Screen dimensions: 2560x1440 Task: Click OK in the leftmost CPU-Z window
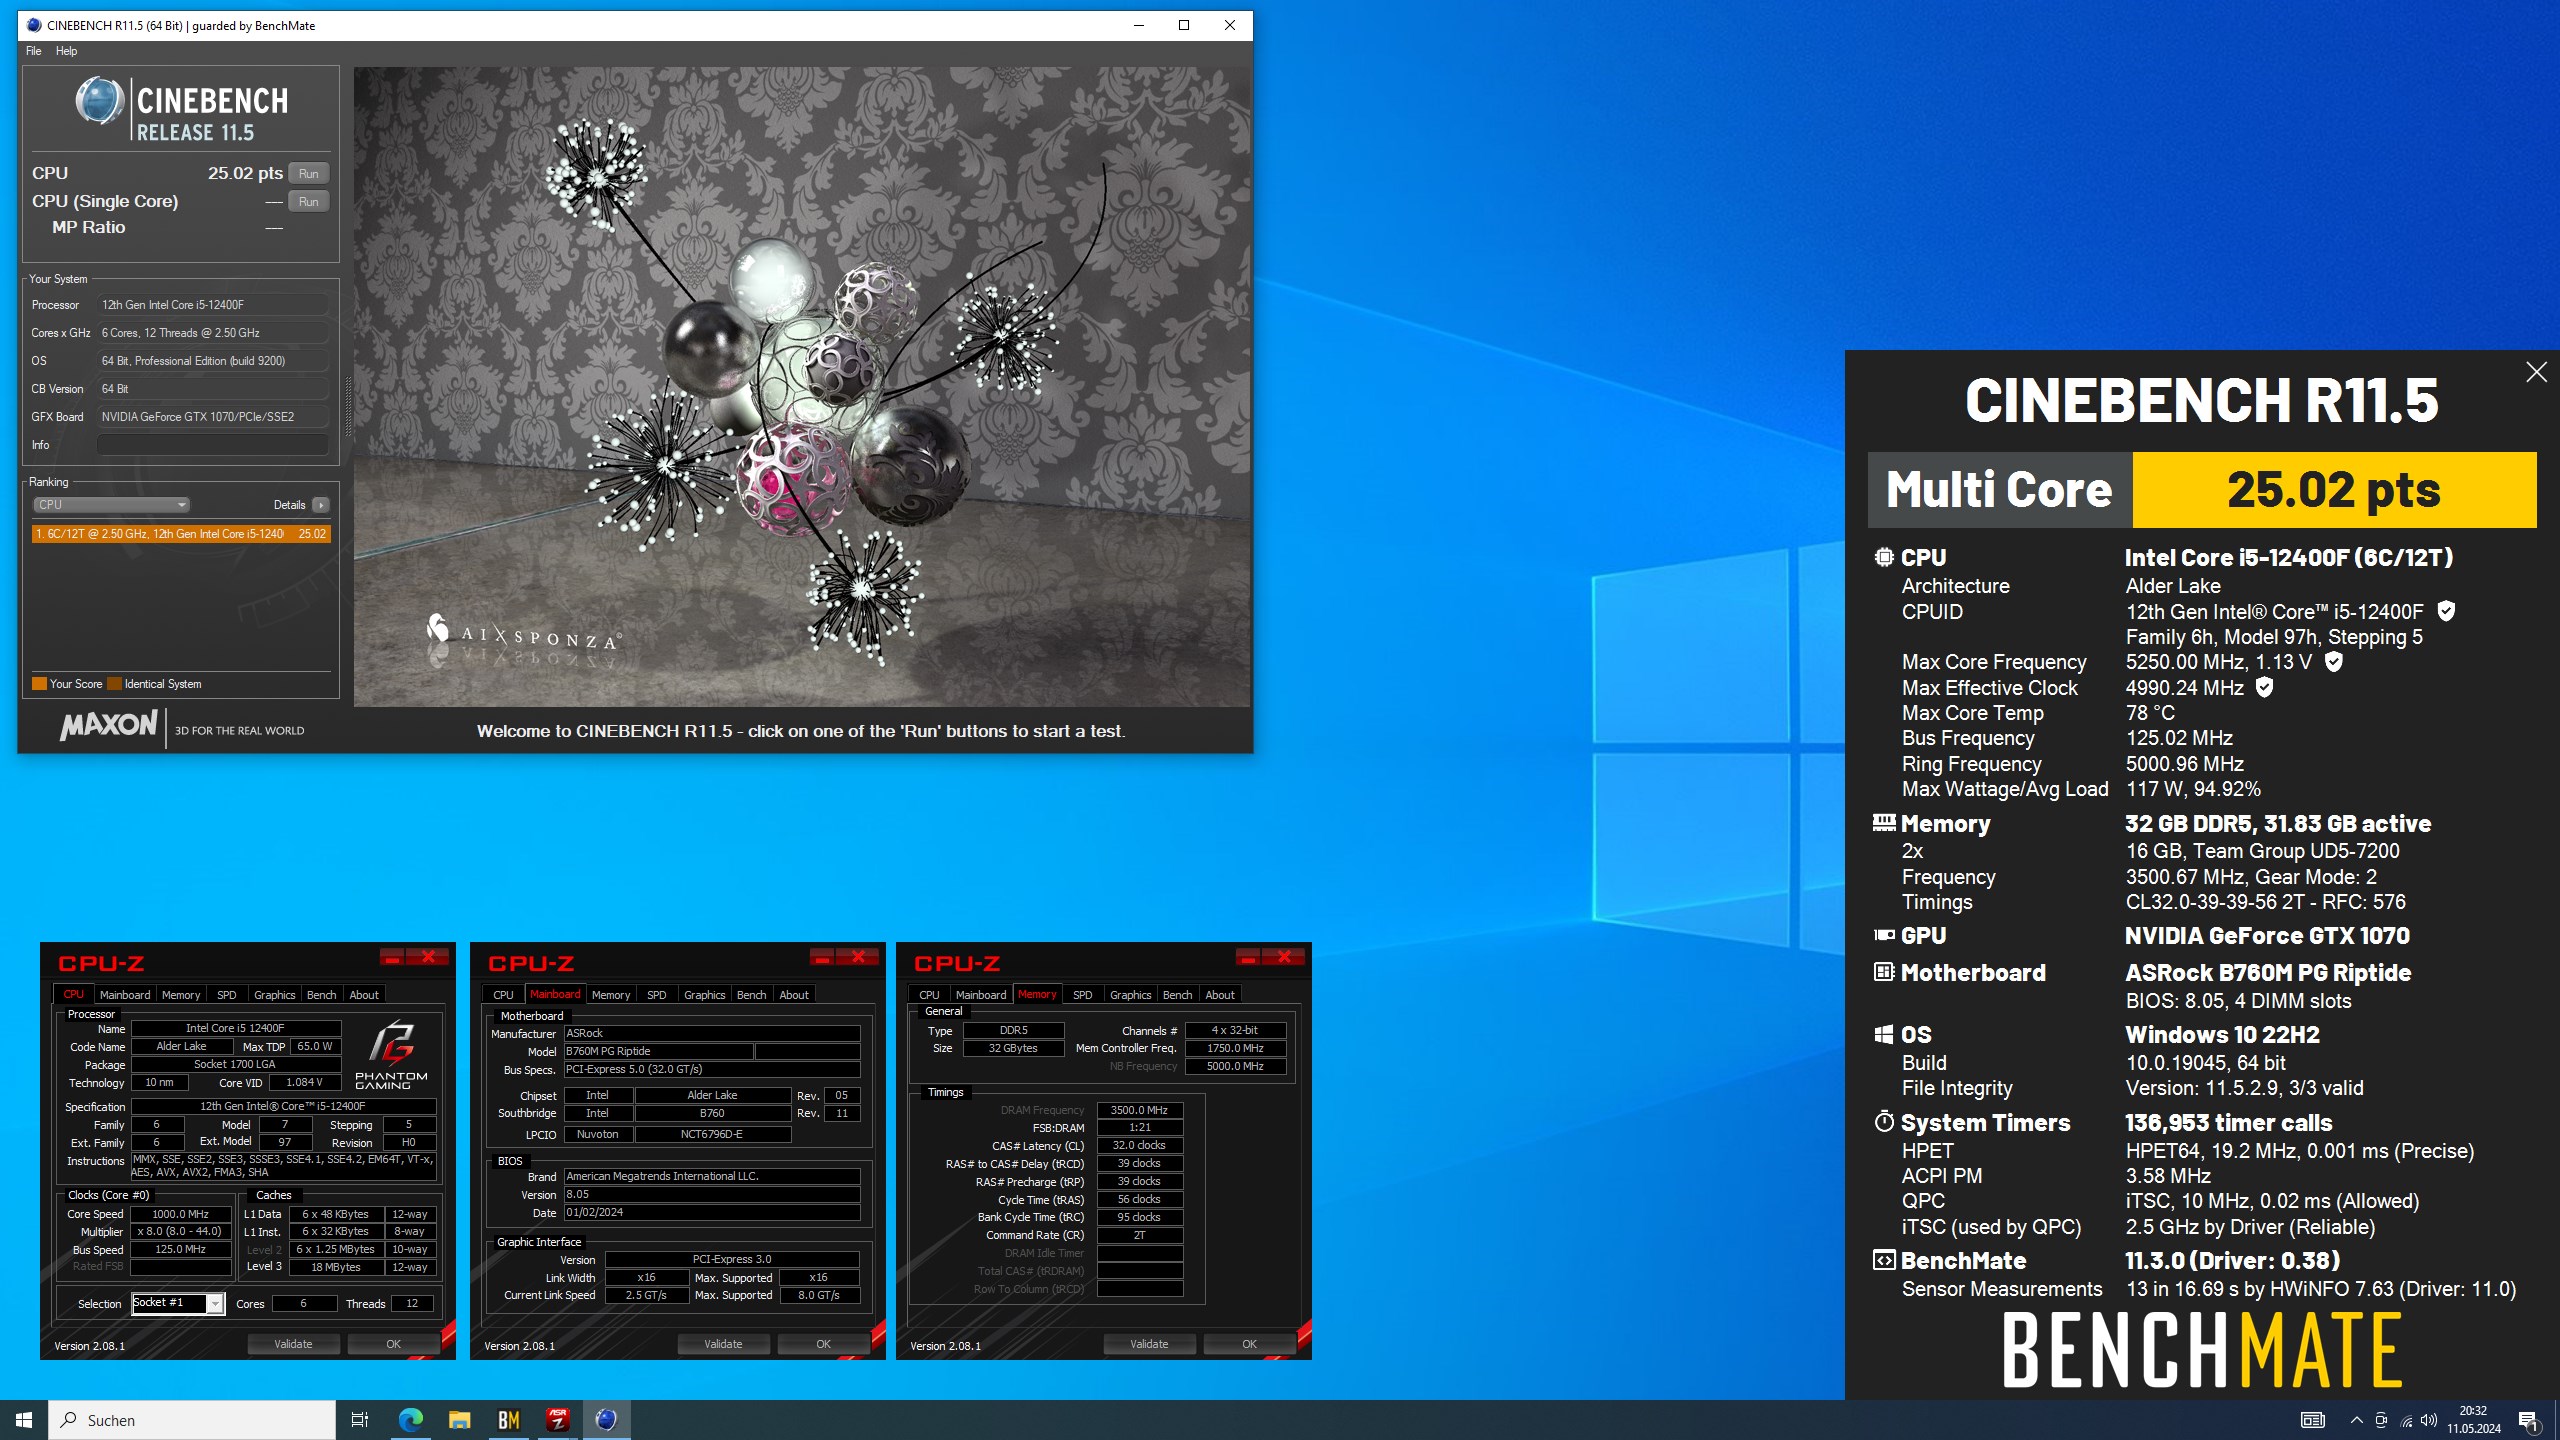point(393,1344)
